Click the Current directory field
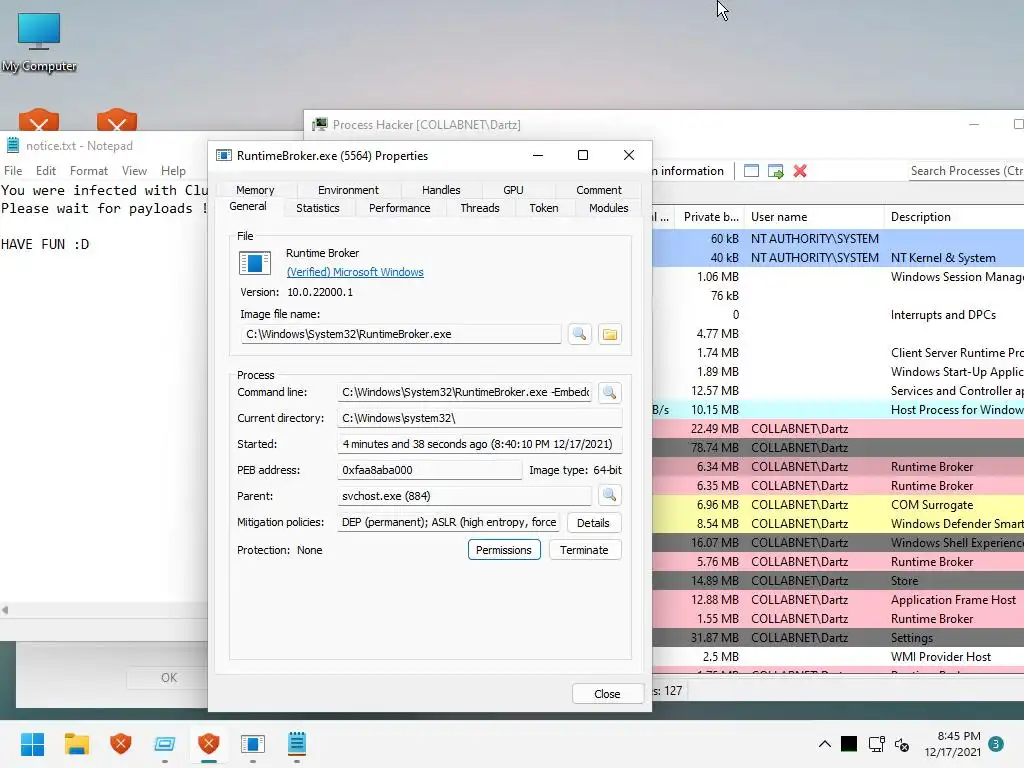 pyautogui.click(x=479, y=418)
